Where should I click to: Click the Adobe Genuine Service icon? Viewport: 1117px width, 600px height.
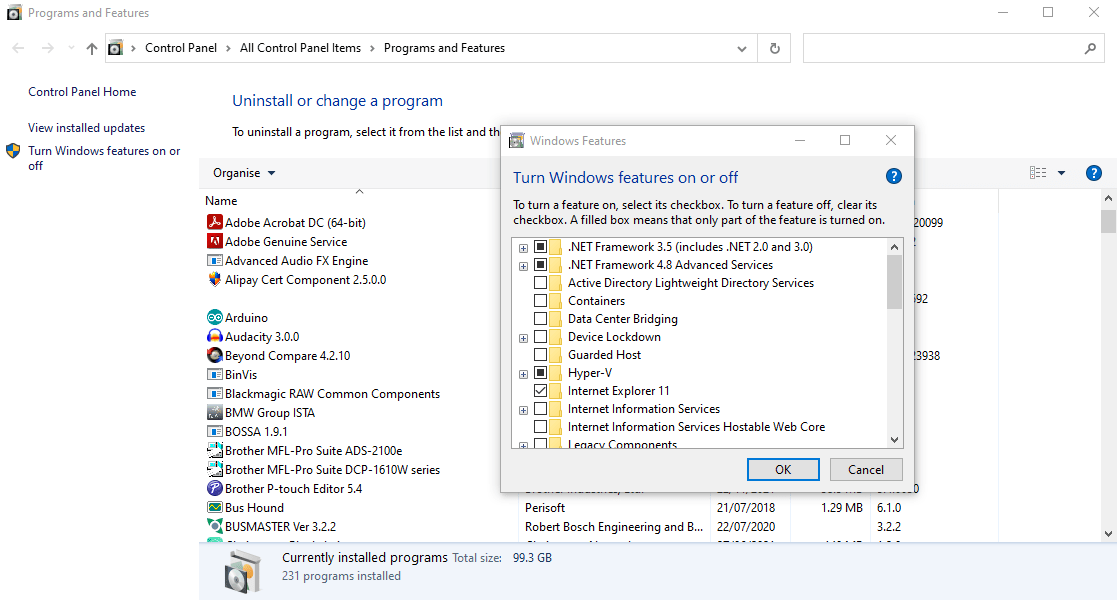pyautogui.click(x=214, y=242)
